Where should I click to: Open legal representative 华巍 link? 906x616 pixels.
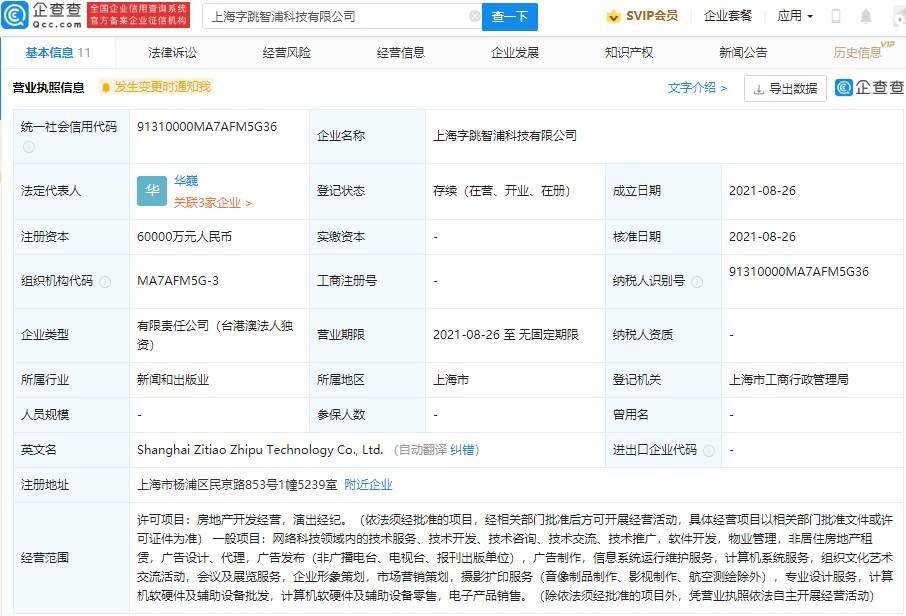pos(186,181)
